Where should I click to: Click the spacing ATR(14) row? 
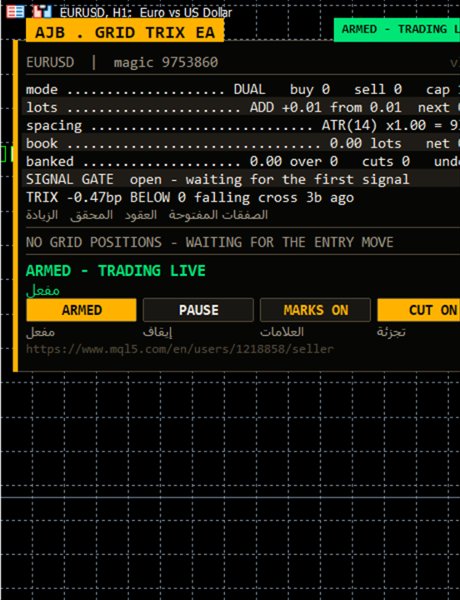243,126
